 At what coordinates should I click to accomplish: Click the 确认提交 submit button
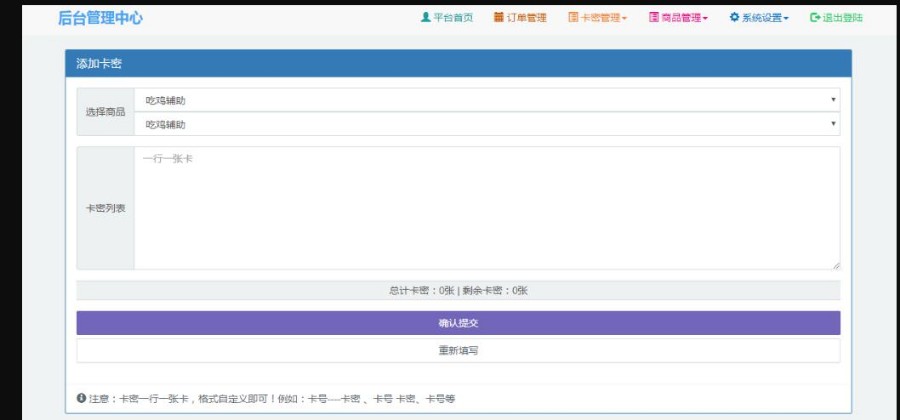click(x=458, y=323)
